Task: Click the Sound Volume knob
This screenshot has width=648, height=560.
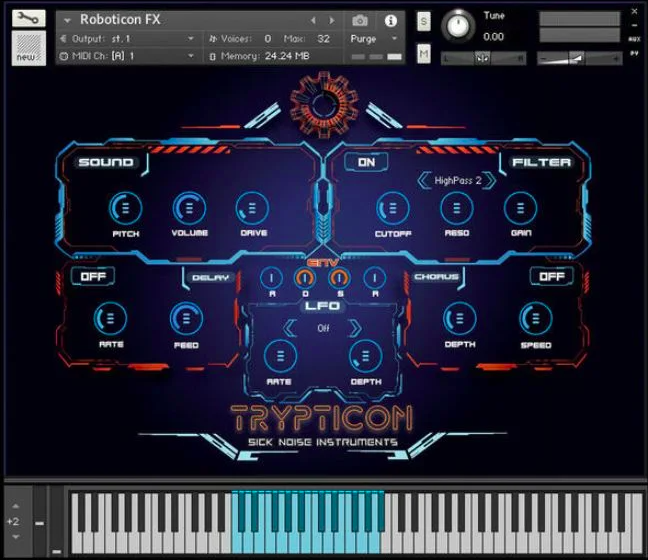Action: pyautogui.click(x=189, y=208)
